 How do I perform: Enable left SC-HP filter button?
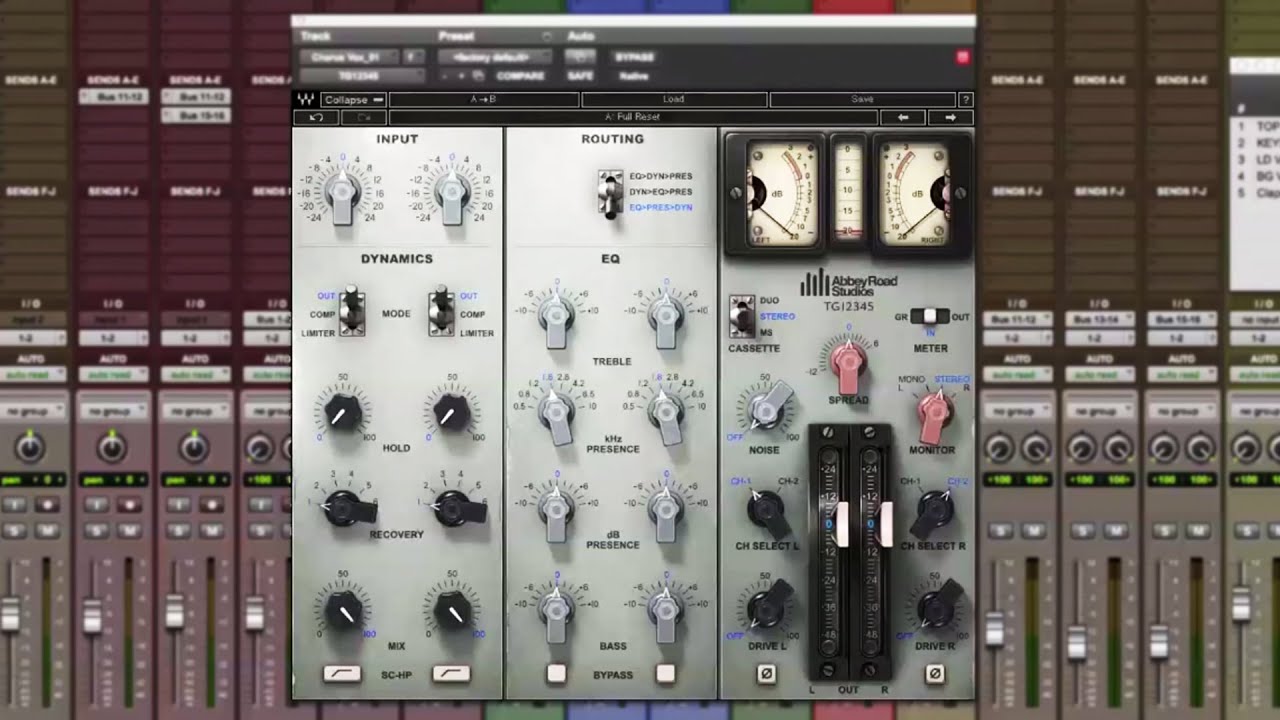(x=342, y=674)
